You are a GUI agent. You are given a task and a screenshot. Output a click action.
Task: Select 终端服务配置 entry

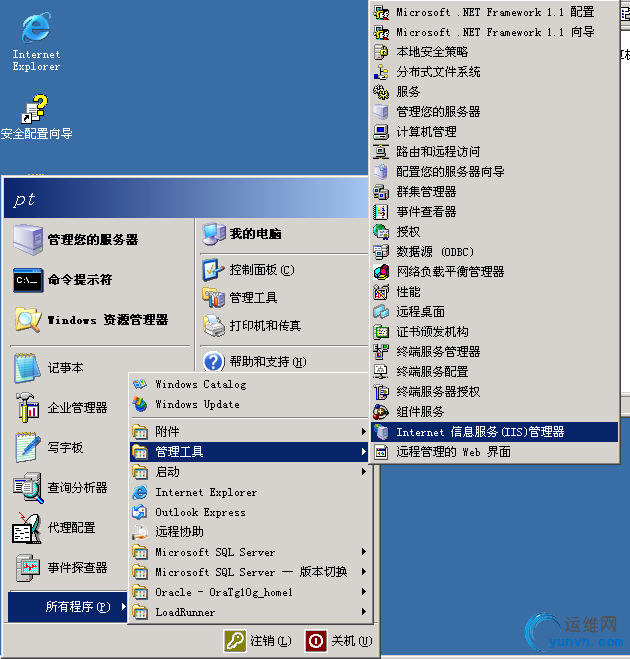tap(495, 372)
